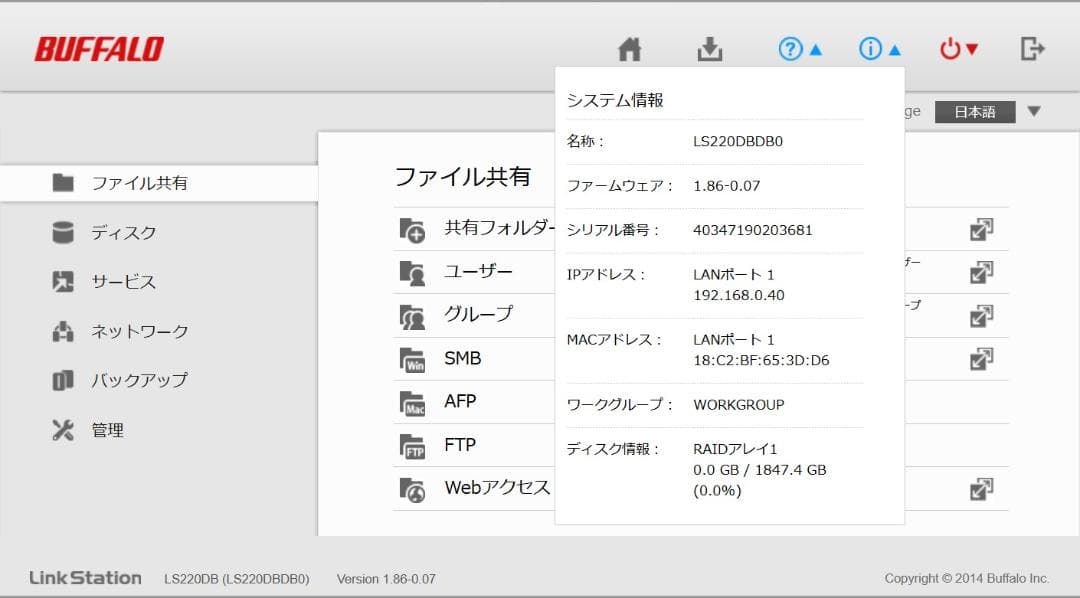Click the user folder icon
The width and height of the screenshot is (1080, 598).
pyautogui.click(x=413, y=274)
